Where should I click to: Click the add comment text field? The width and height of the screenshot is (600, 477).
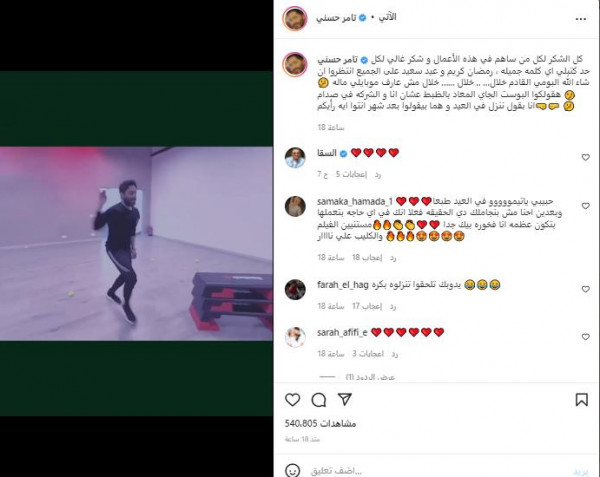[440, 470]
